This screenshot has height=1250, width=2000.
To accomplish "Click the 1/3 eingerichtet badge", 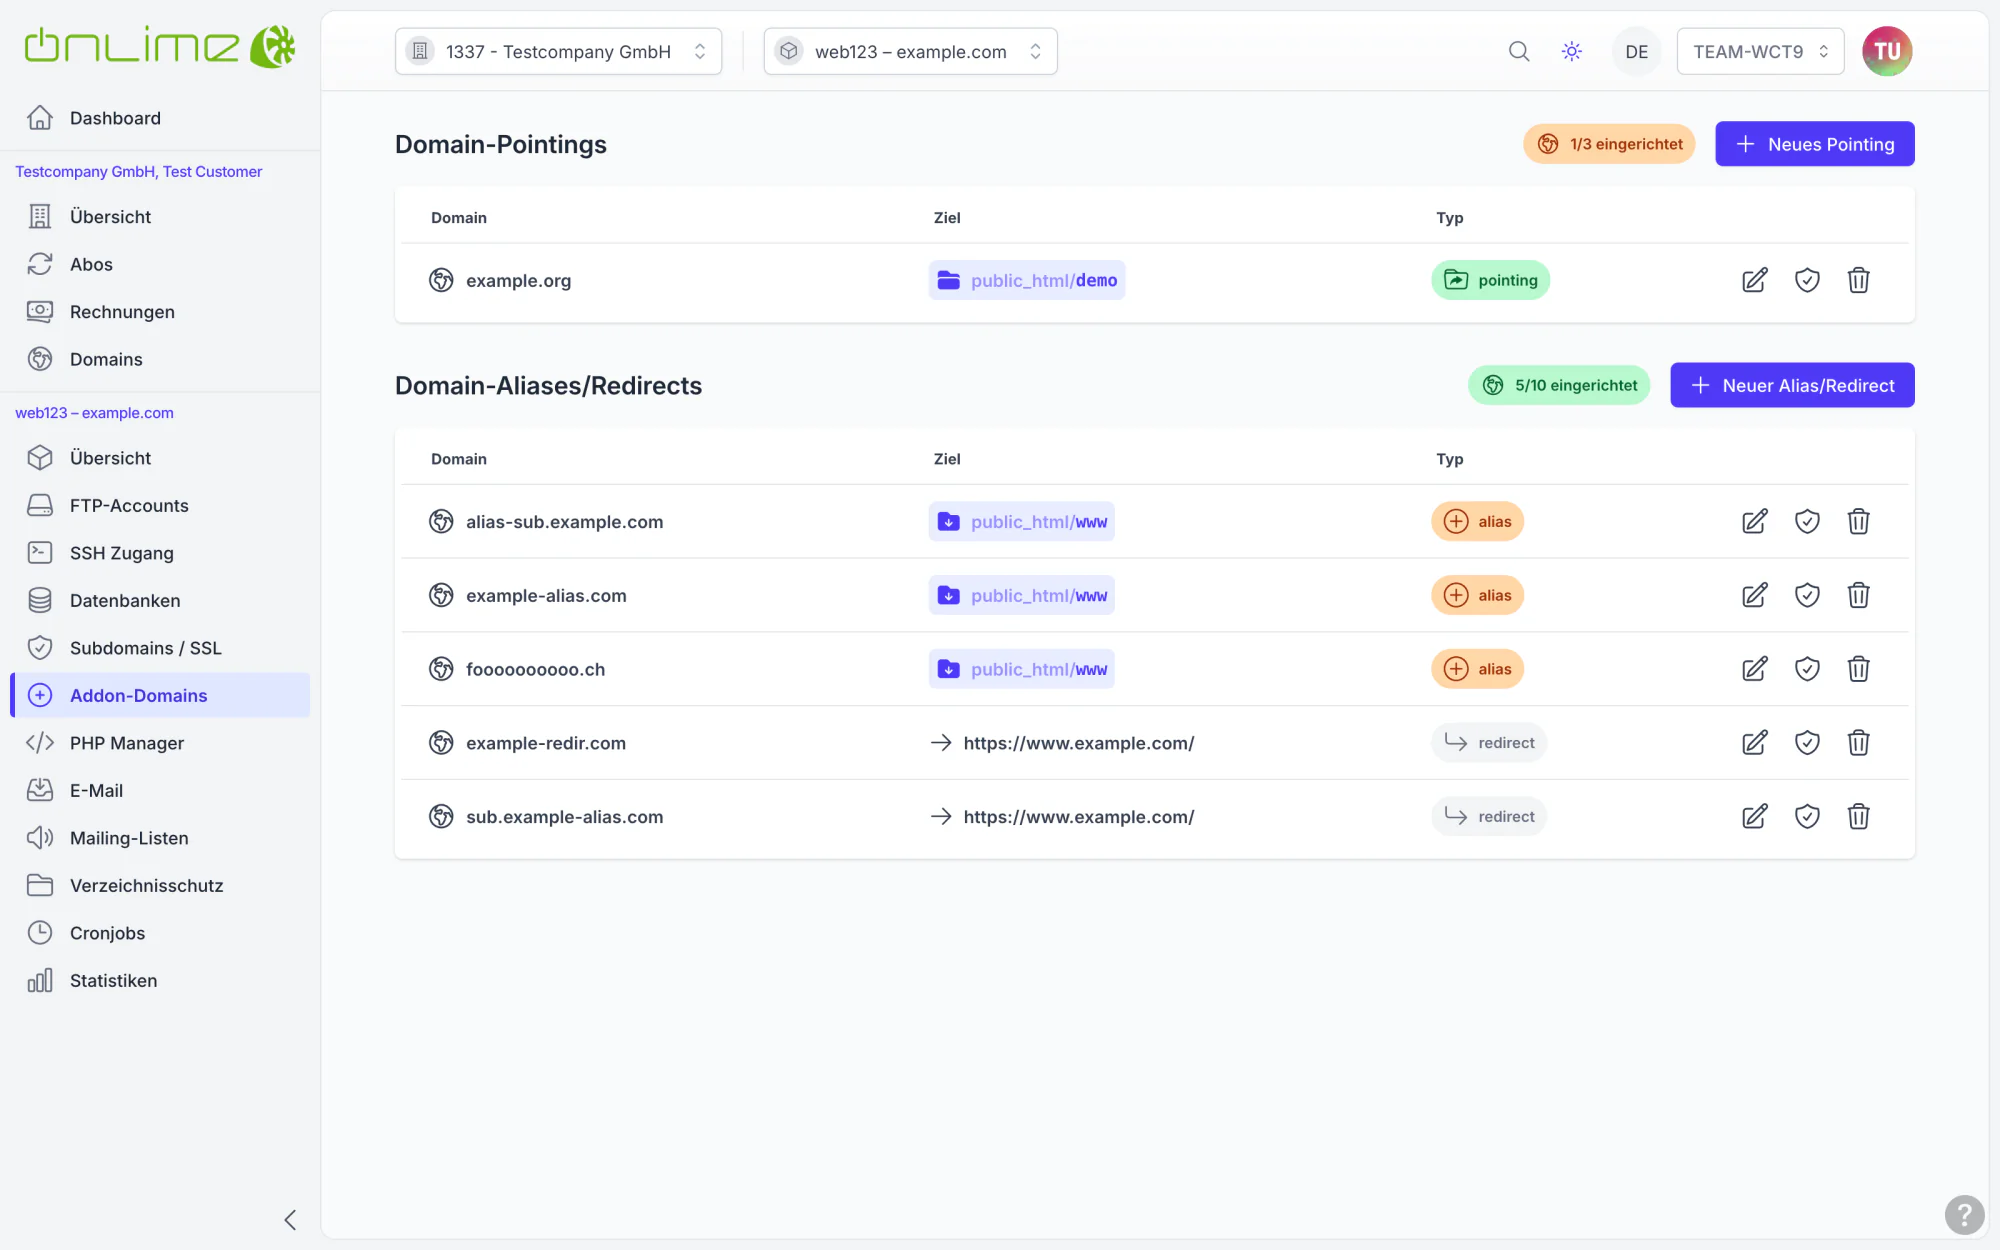I will pos(1609,144).
